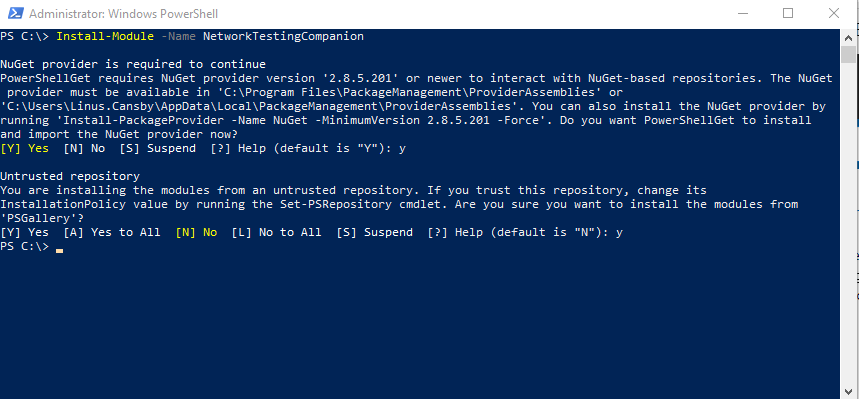This screenshot has height=399, width=859.
Task: Click the [A] Yes to All option
Action: pyautogui.click(x=112, y=232)
